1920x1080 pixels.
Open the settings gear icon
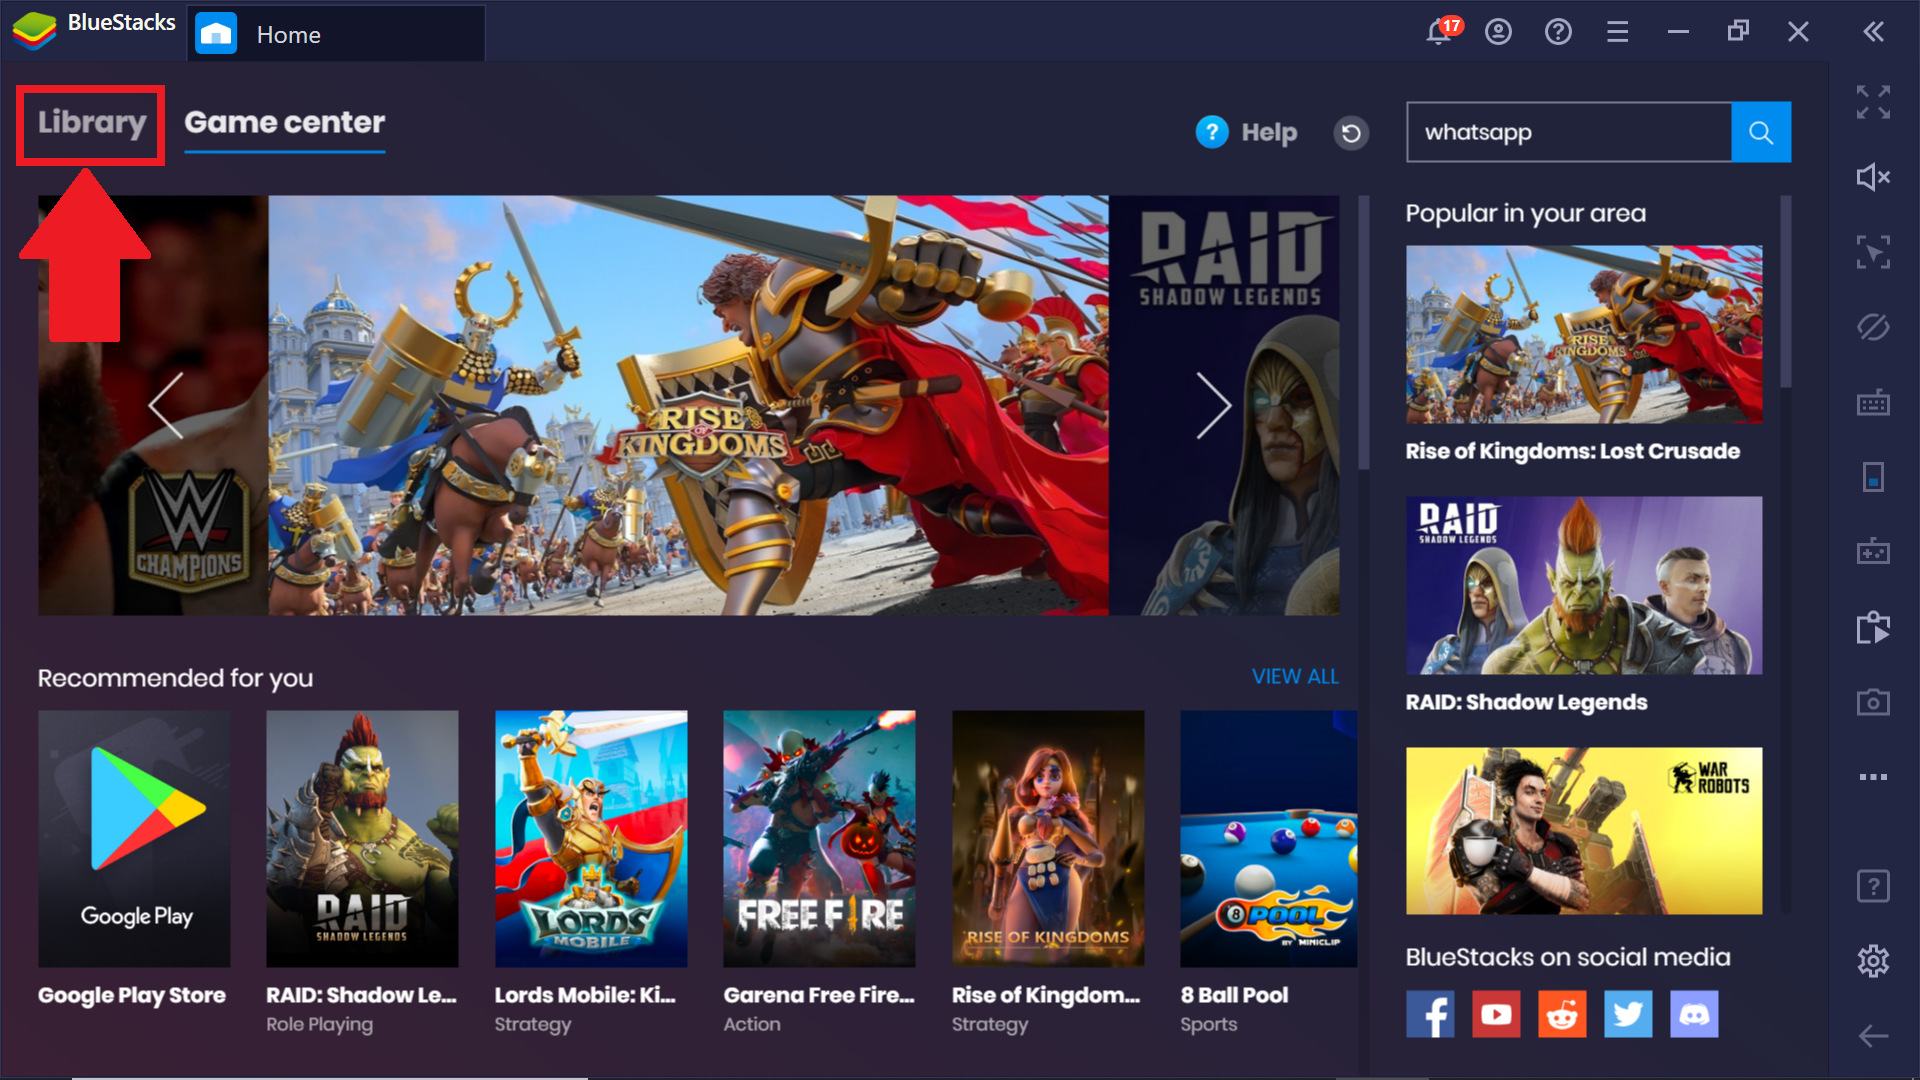tap(1873, 961)
